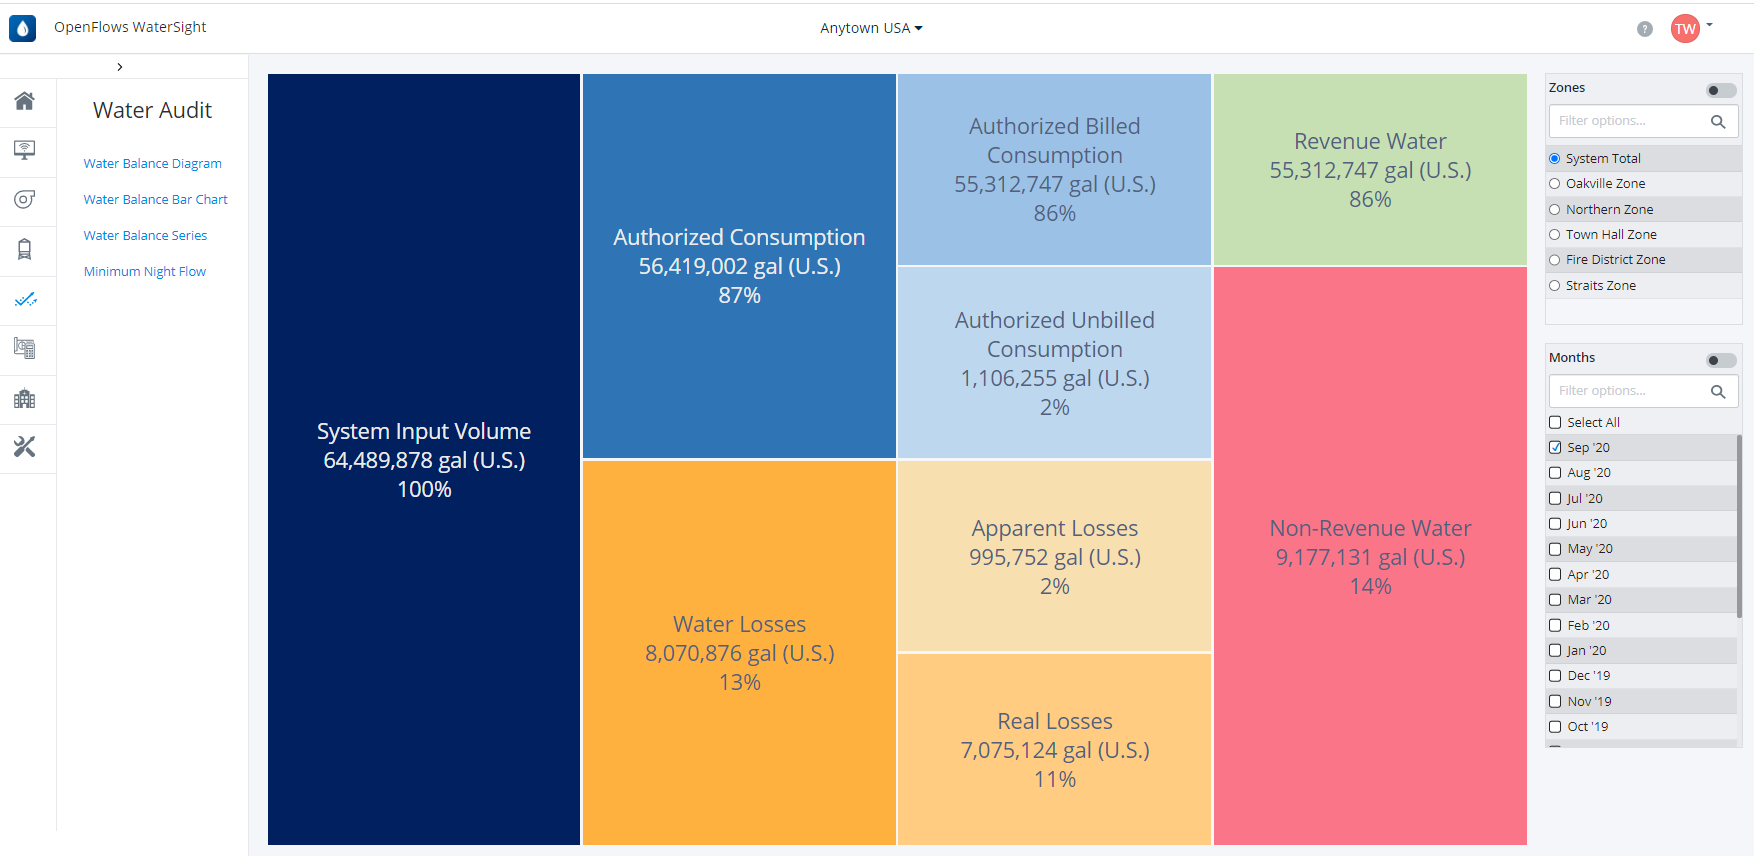Check the Aug '20 checkbox

(1555, 473)
